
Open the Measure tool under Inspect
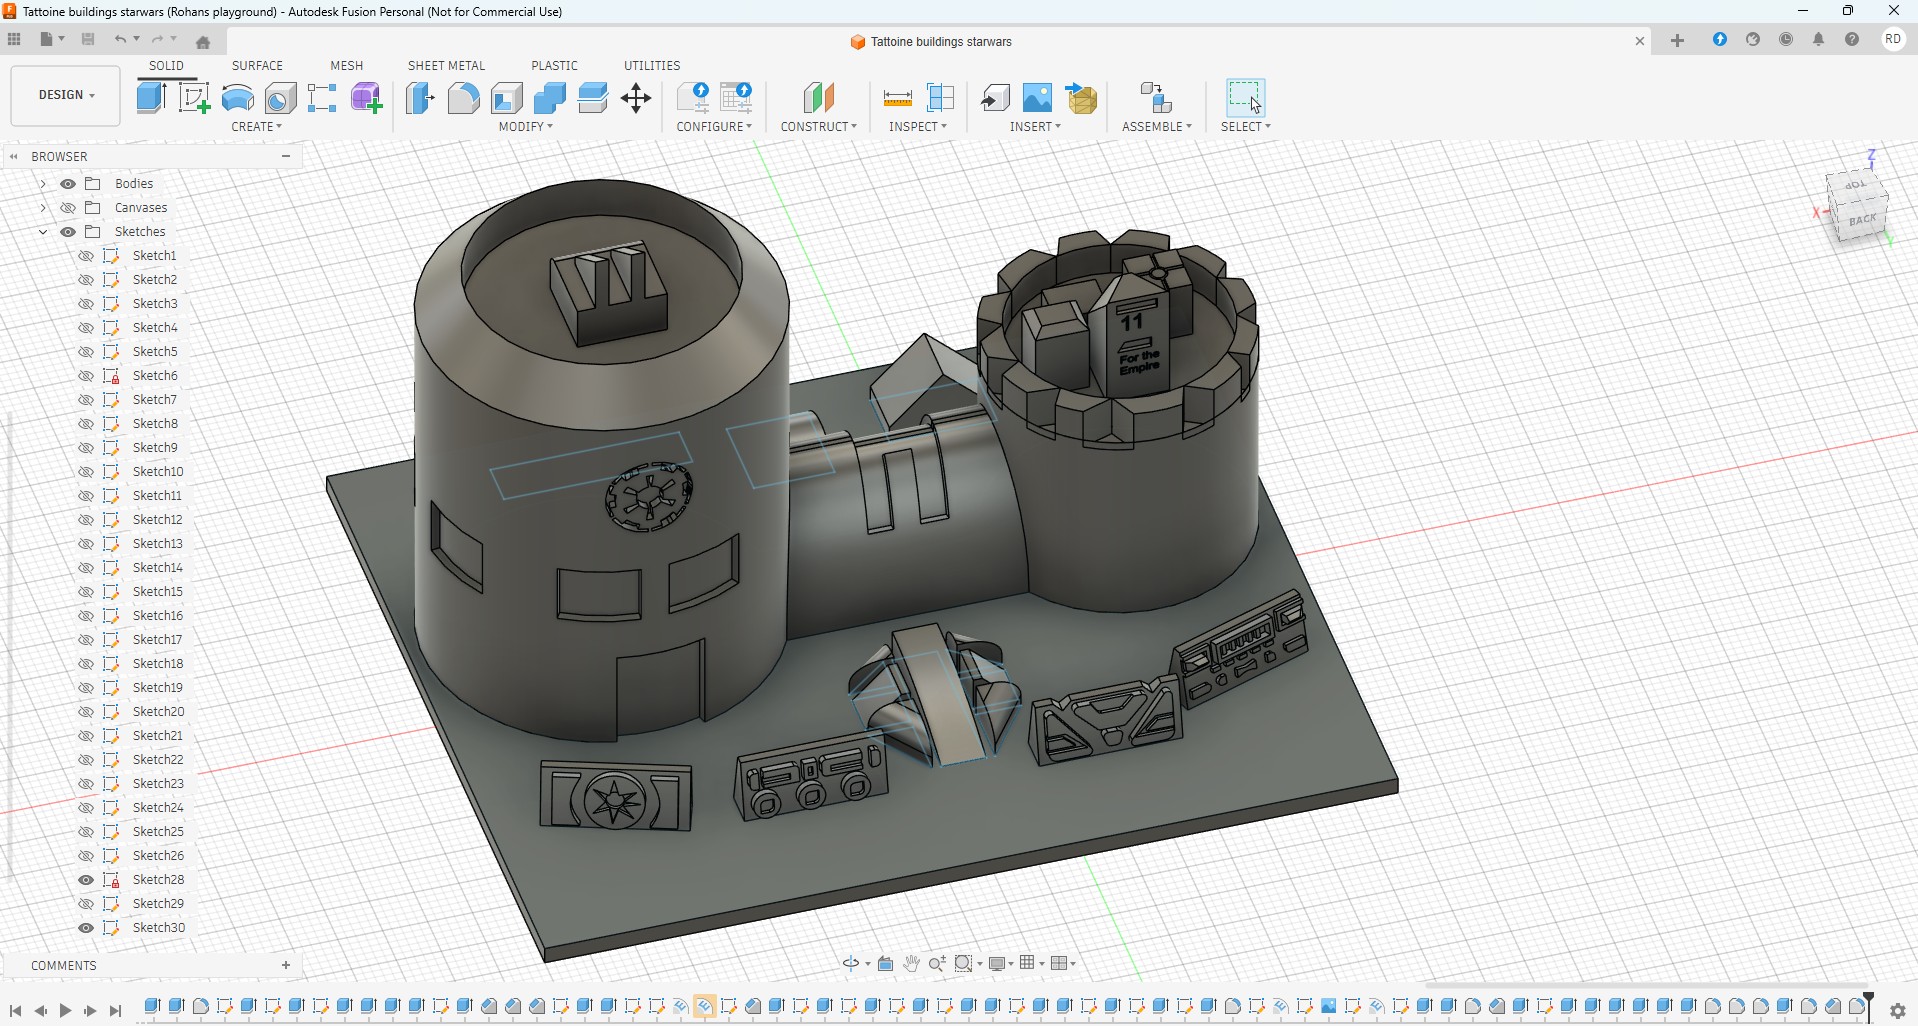coord(898,98)
